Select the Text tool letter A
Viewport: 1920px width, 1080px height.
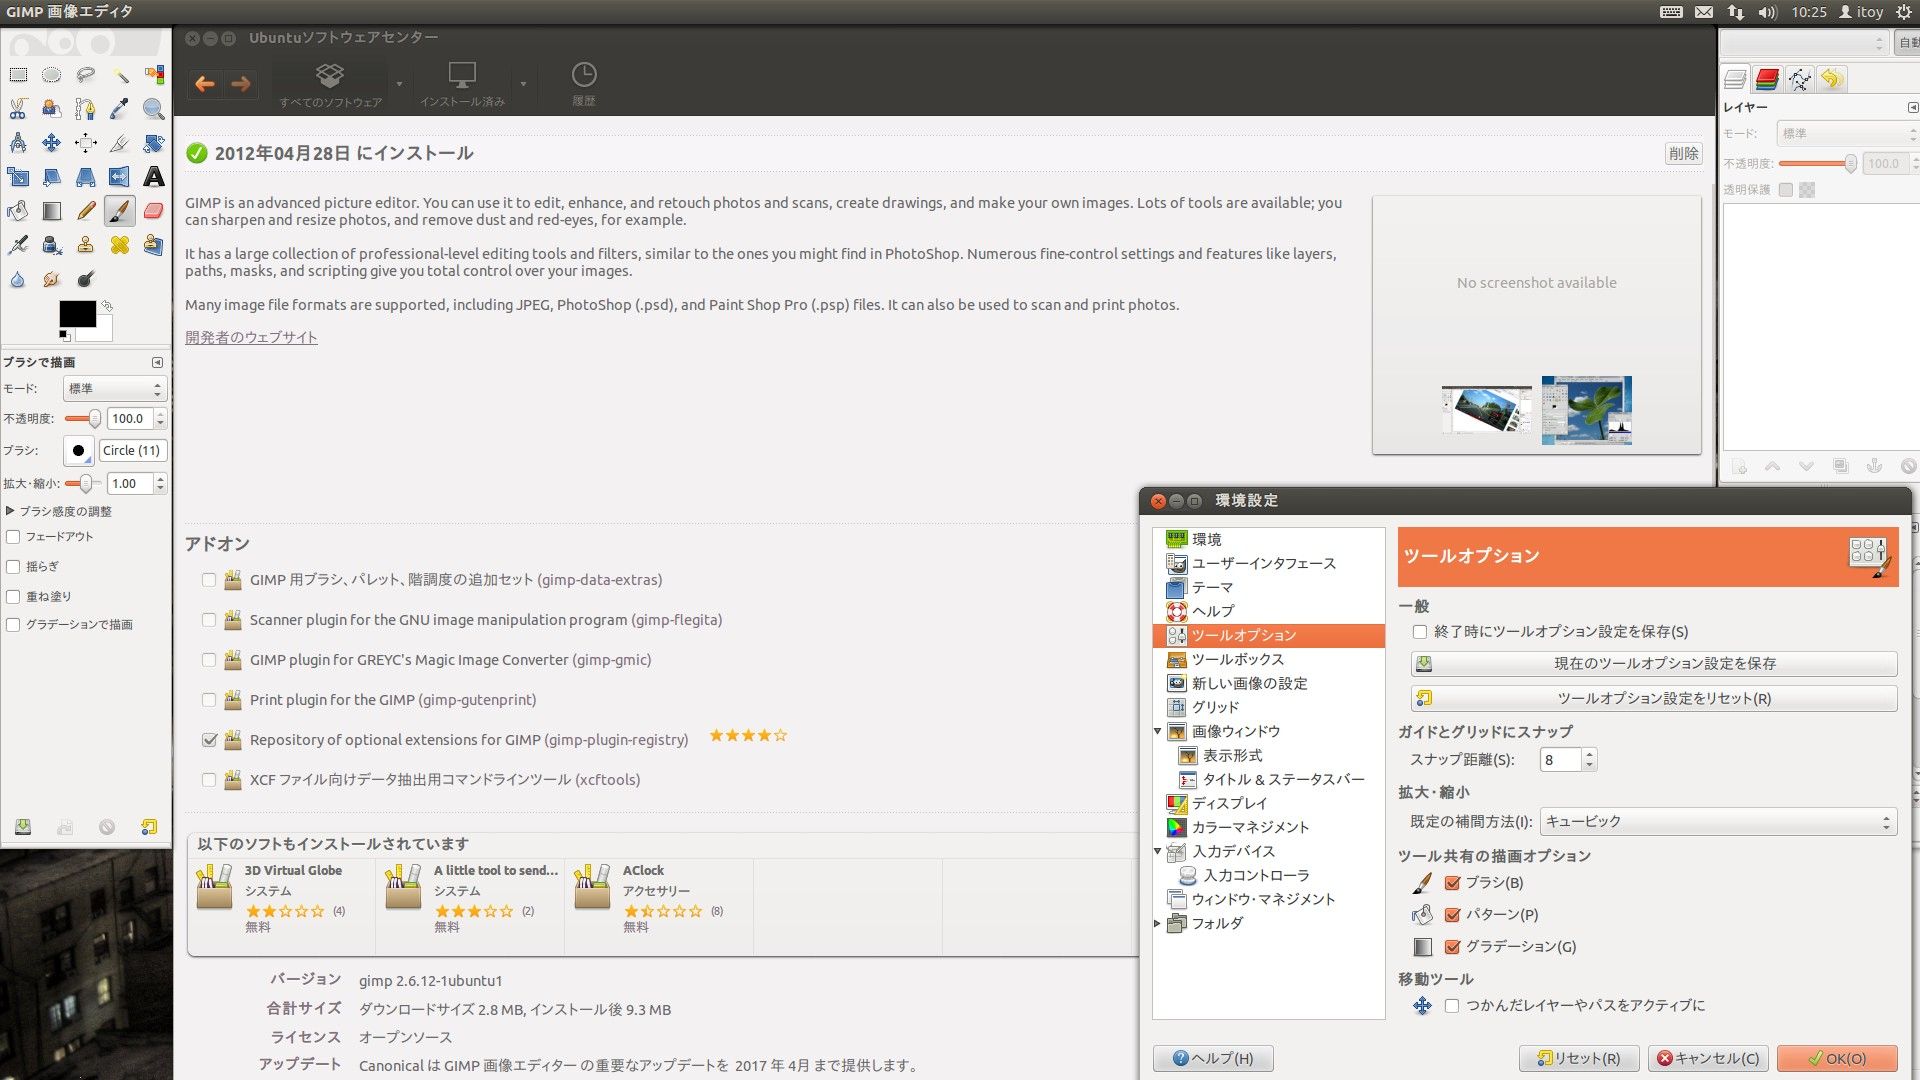click(x=154, y=177)
